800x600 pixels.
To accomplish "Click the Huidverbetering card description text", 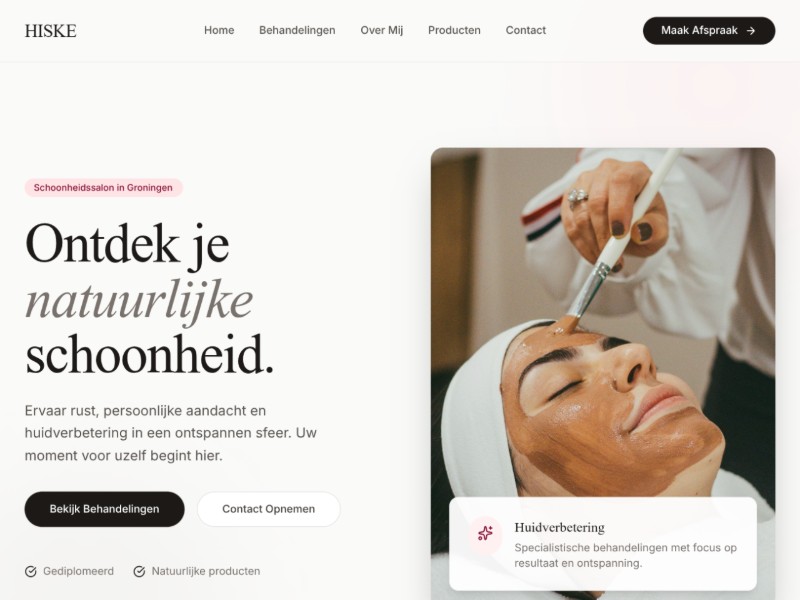I will [626, 555].
